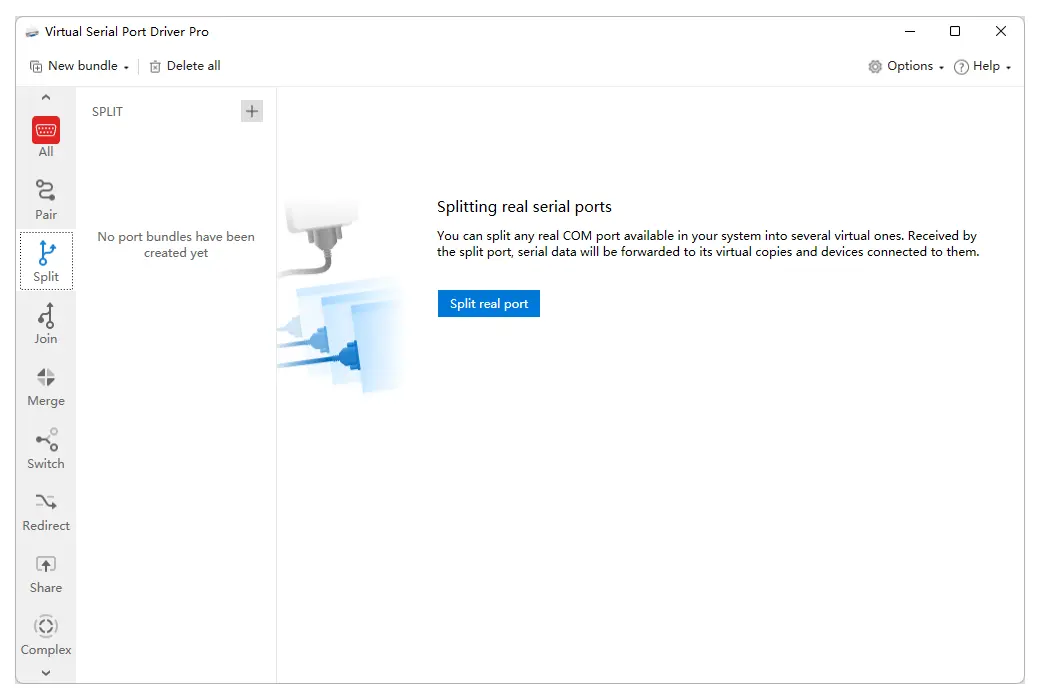This screenshot has width=1040, height=700.
Task: Close the Virtual Serial Port Driver window
Action: pyautogui.click(x=1001, y=31)
